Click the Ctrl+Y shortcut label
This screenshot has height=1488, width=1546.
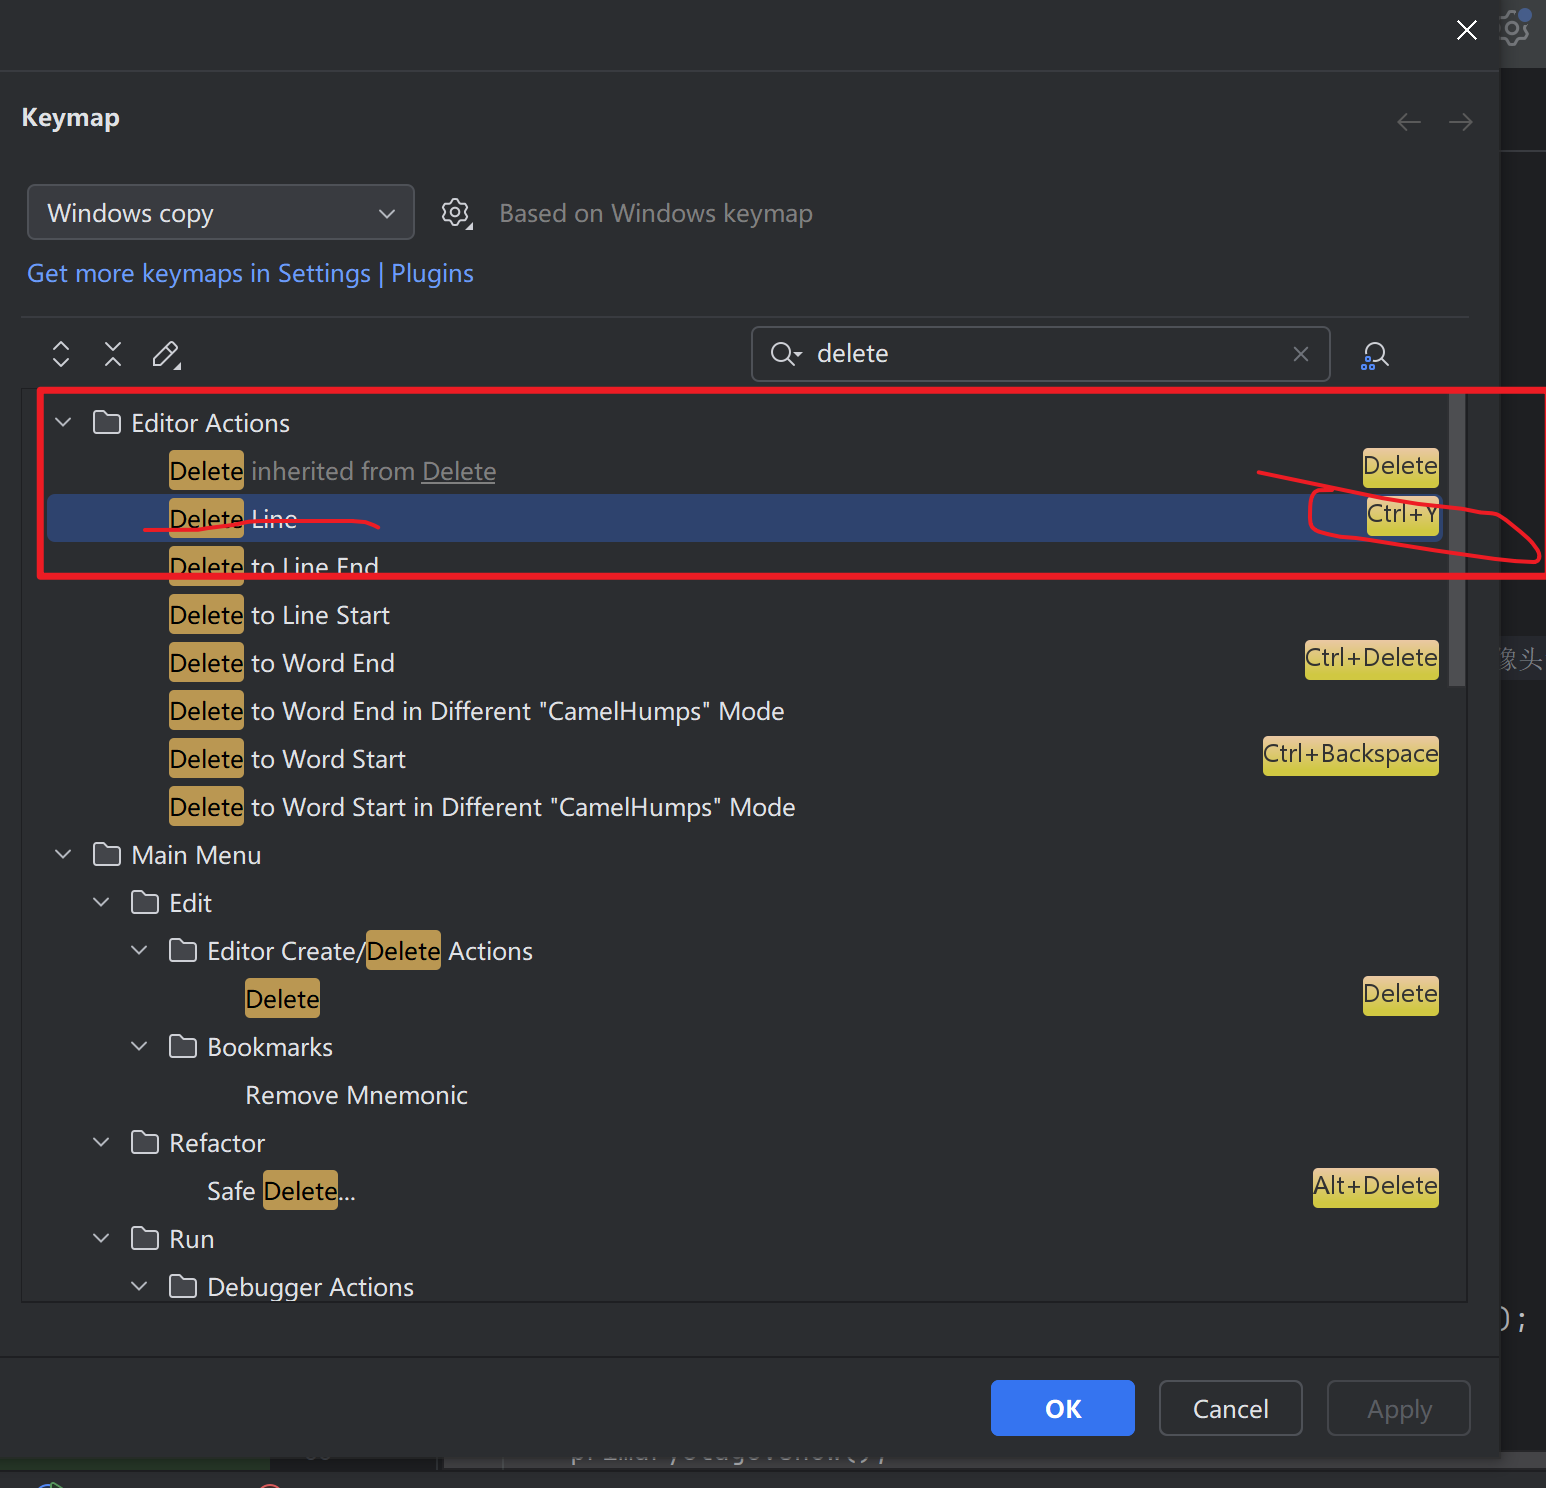pyautogui.click(x=1402, y=514)
